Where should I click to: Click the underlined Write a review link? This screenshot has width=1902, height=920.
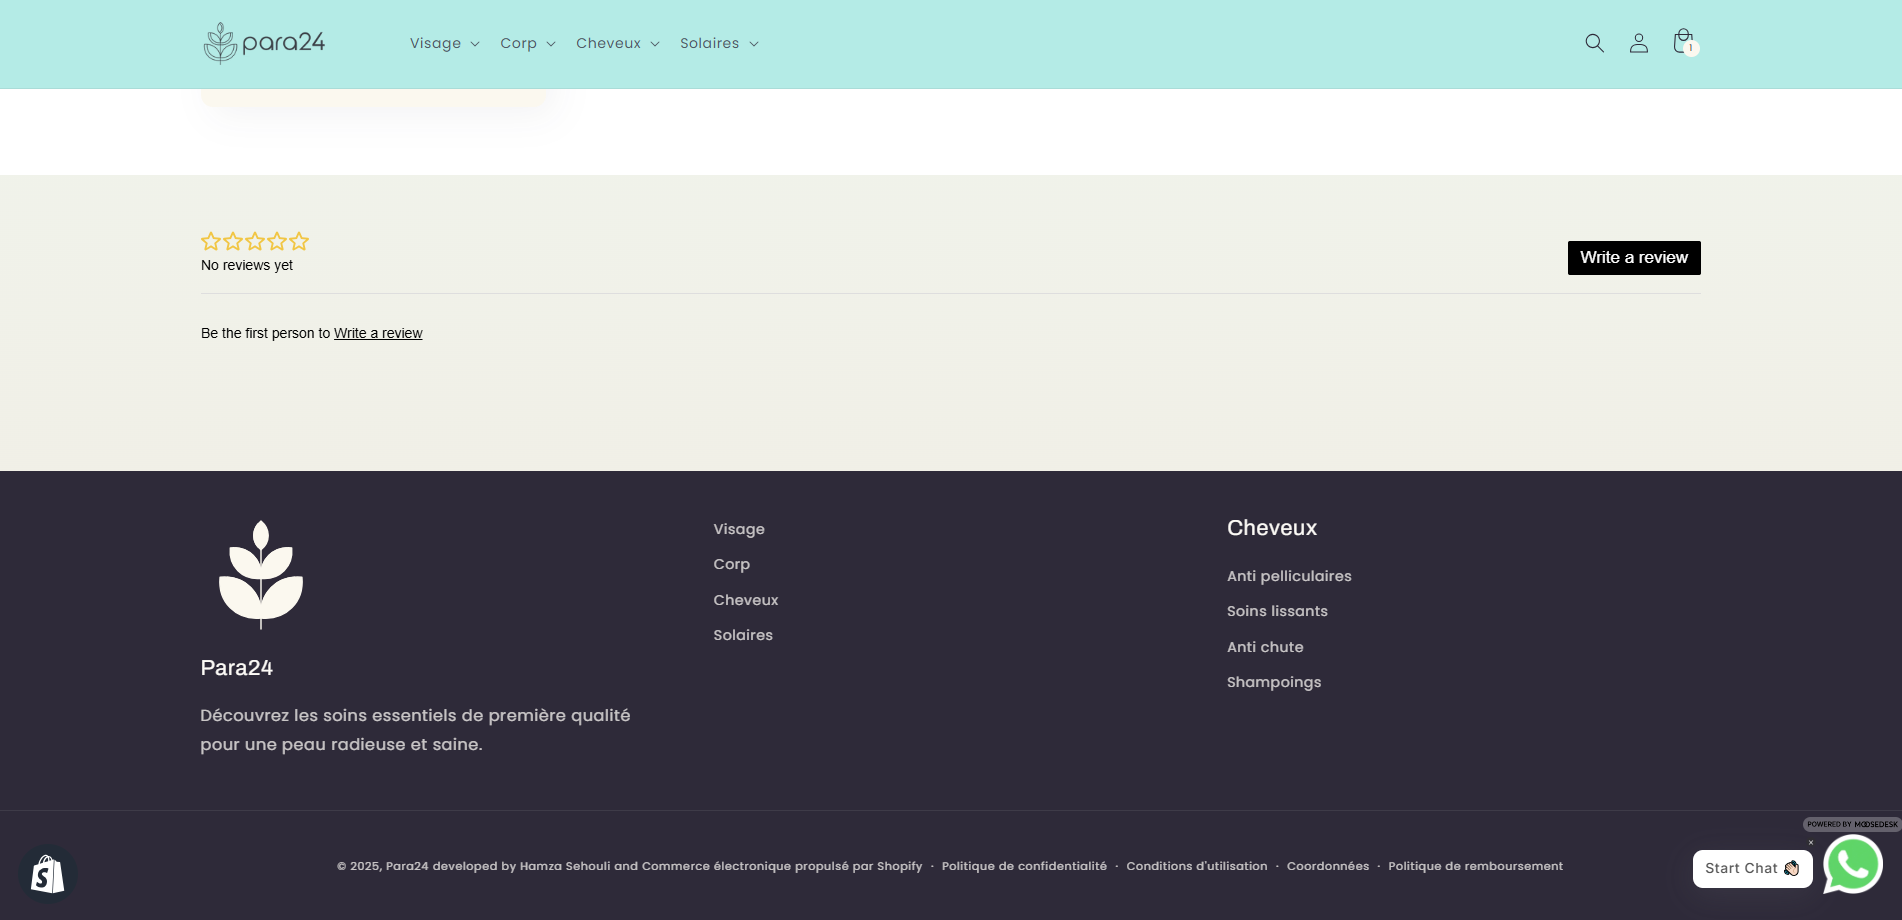click(378, 333)
